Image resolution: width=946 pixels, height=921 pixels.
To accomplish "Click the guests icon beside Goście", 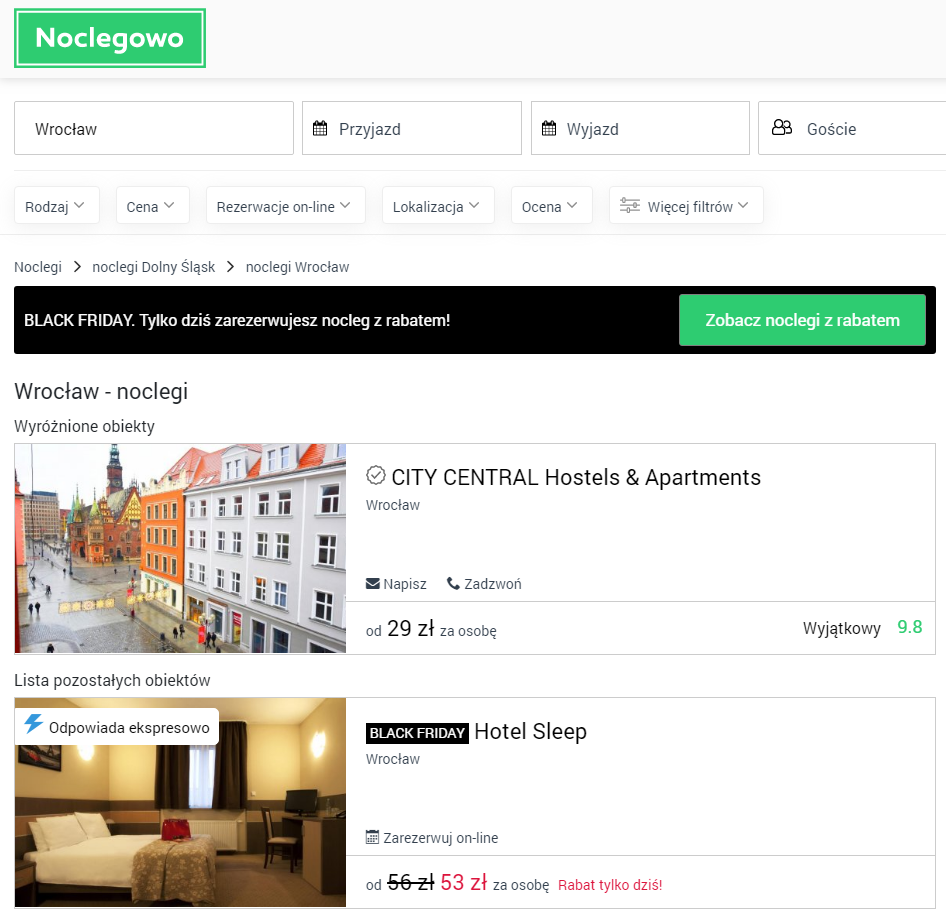I will coord(782,127).
